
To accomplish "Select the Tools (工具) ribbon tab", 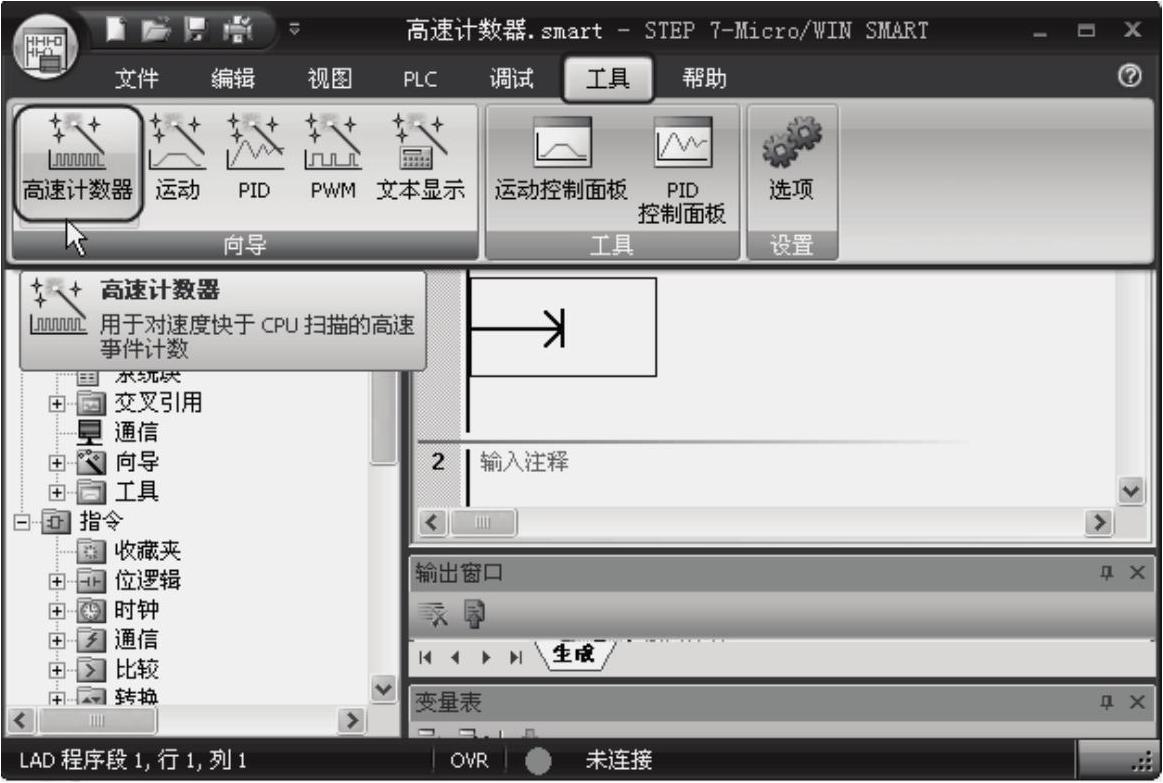I will tap(608, 78).
